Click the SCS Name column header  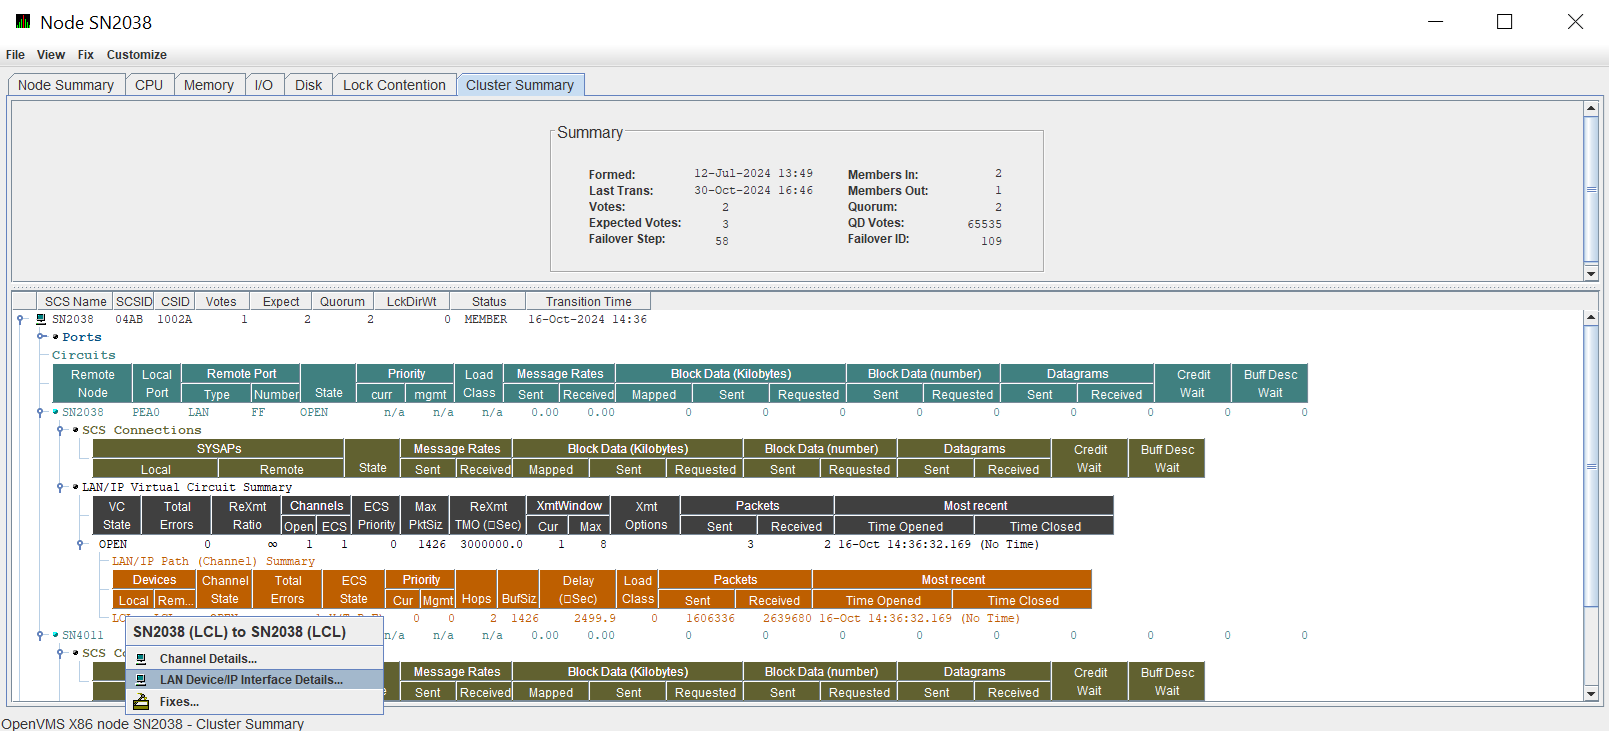click(x=75, y=301)
